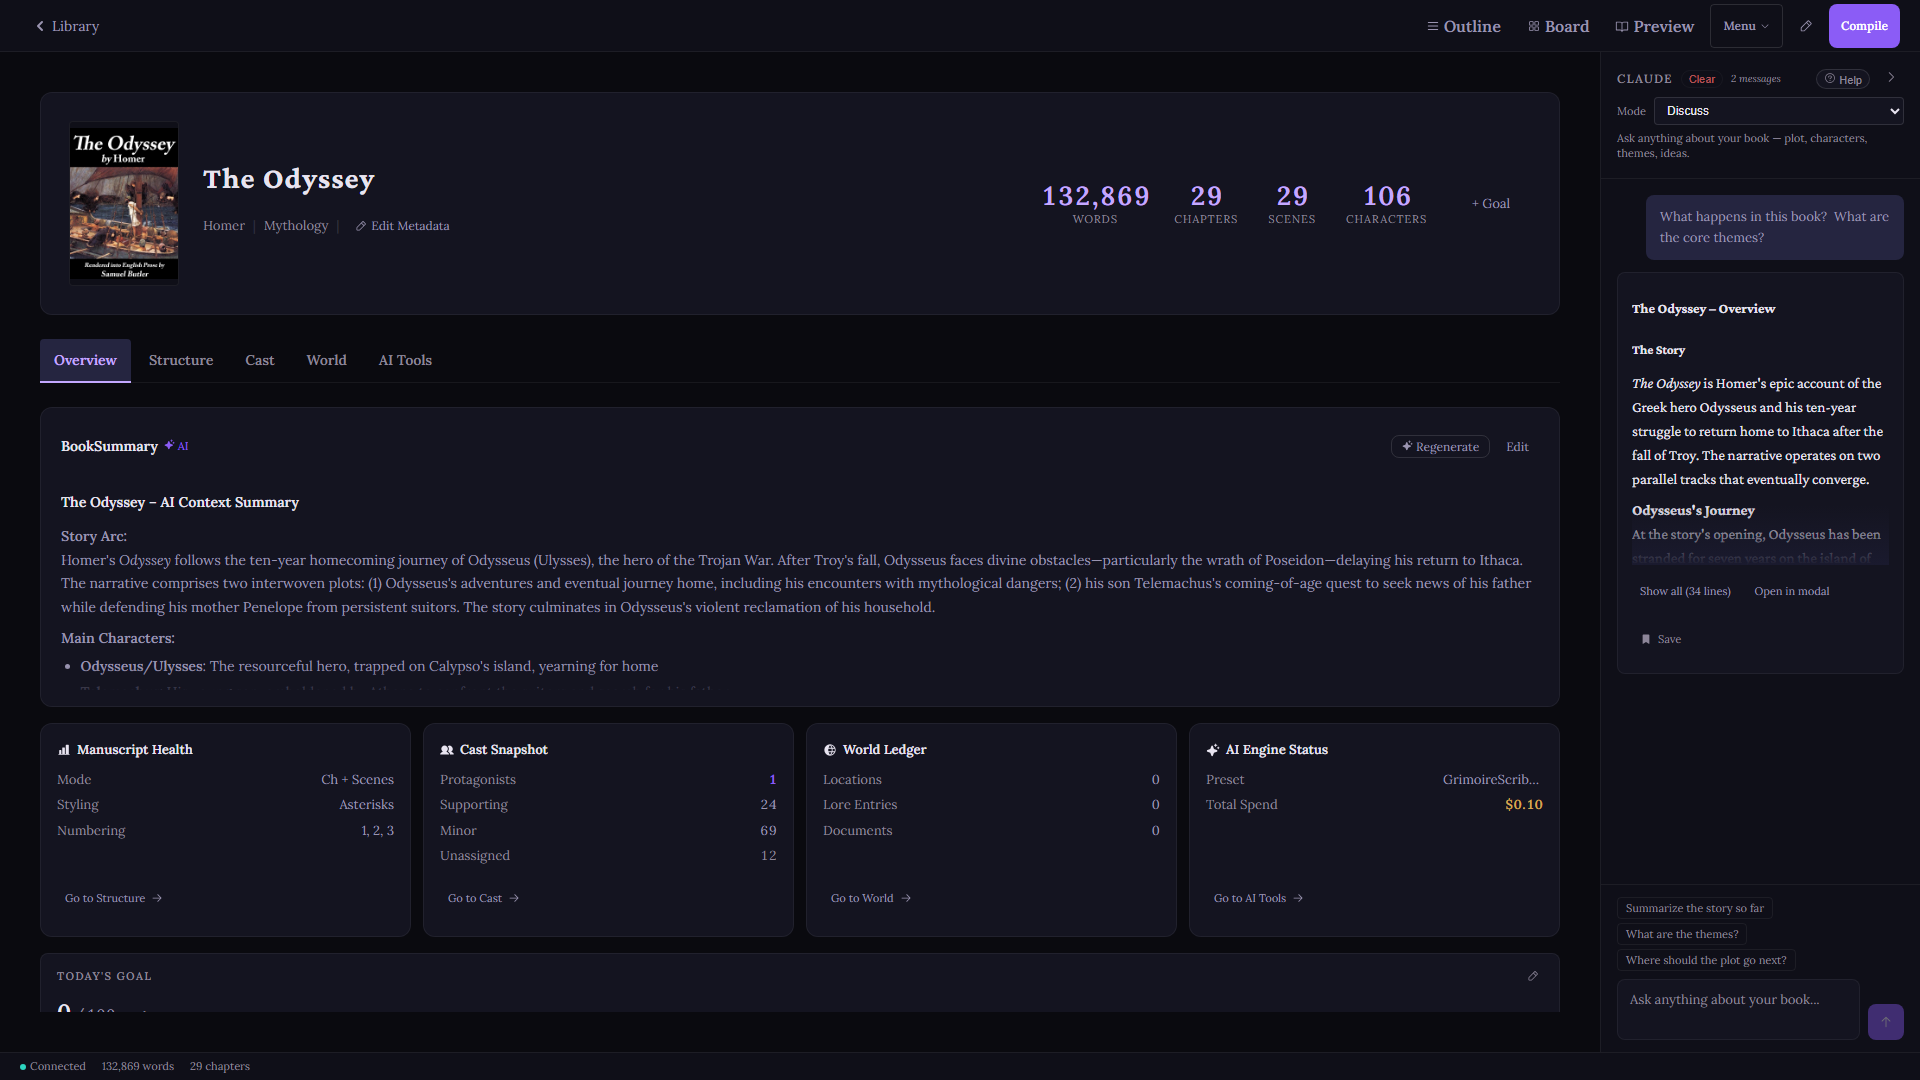The image size is (1920, 1080).
Task: Click the Locations 0 row
Action: [991, 780]
